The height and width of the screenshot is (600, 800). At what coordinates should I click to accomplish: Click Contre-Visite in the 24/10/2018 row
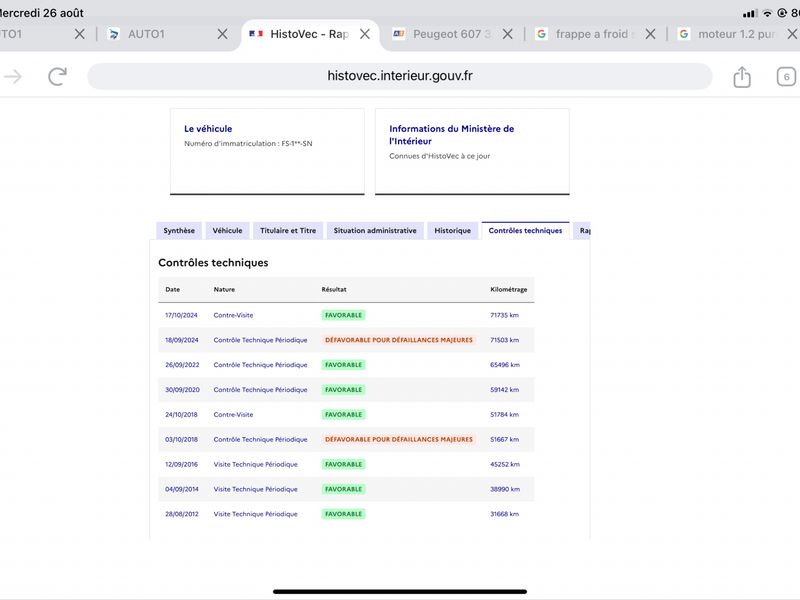tap(233, 415)
